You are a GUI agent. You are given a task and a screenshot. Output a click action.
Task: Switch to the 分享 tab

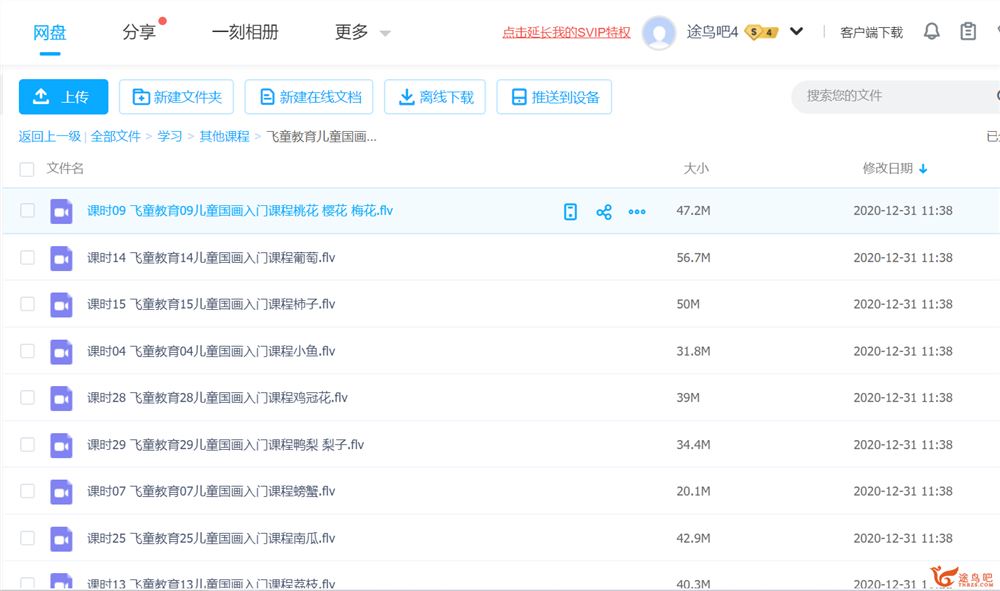139,32
